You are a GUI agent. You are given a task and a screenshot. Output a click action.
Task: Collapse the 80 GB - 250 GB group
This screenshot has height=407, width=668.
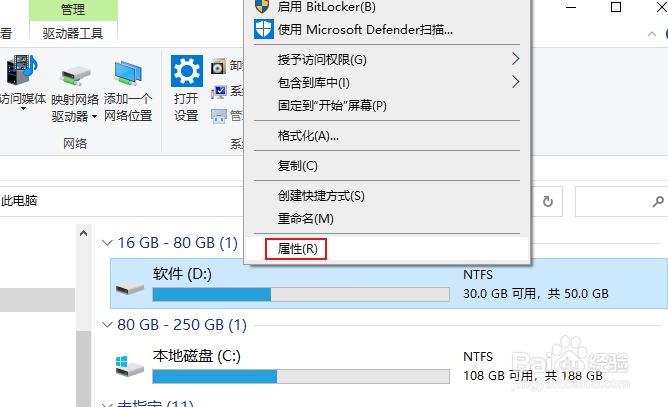(107, 325)
